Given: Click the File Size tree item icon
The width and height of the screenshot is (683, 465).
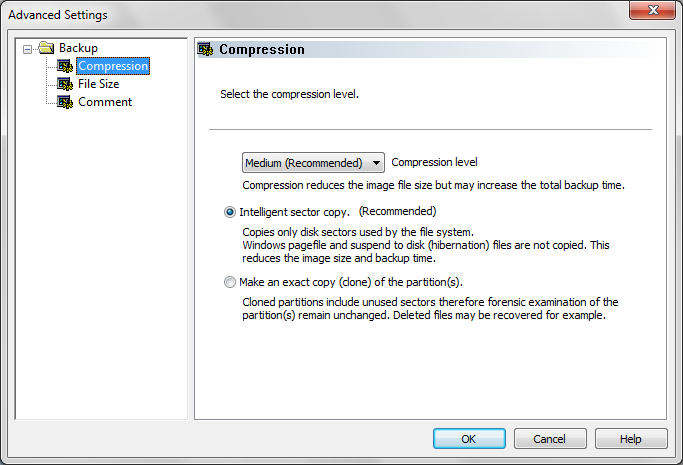Looking at the screenshot, I should click(x=65, y=84).
